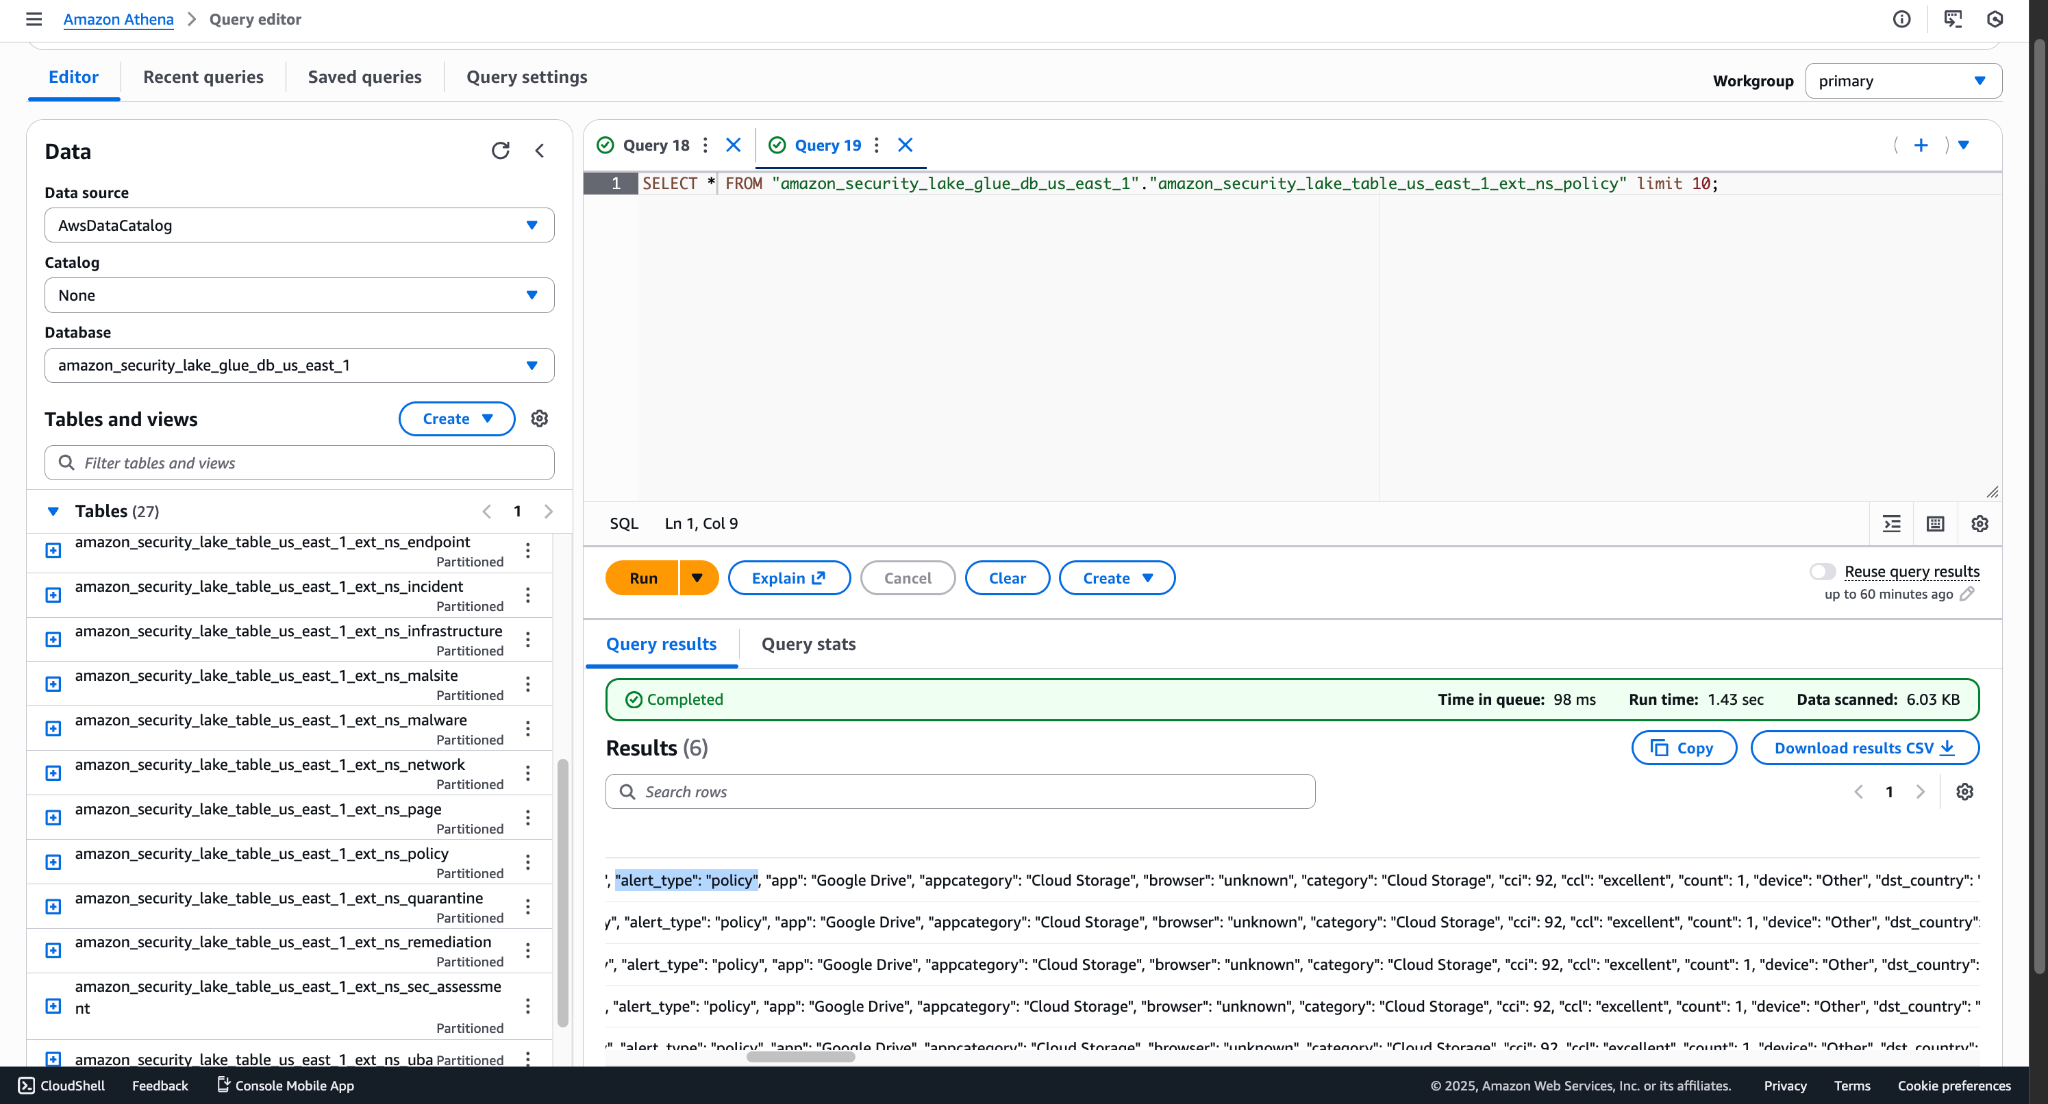Copy the query results
Screen dimensions: 2048x1104
pos(1684,748)
